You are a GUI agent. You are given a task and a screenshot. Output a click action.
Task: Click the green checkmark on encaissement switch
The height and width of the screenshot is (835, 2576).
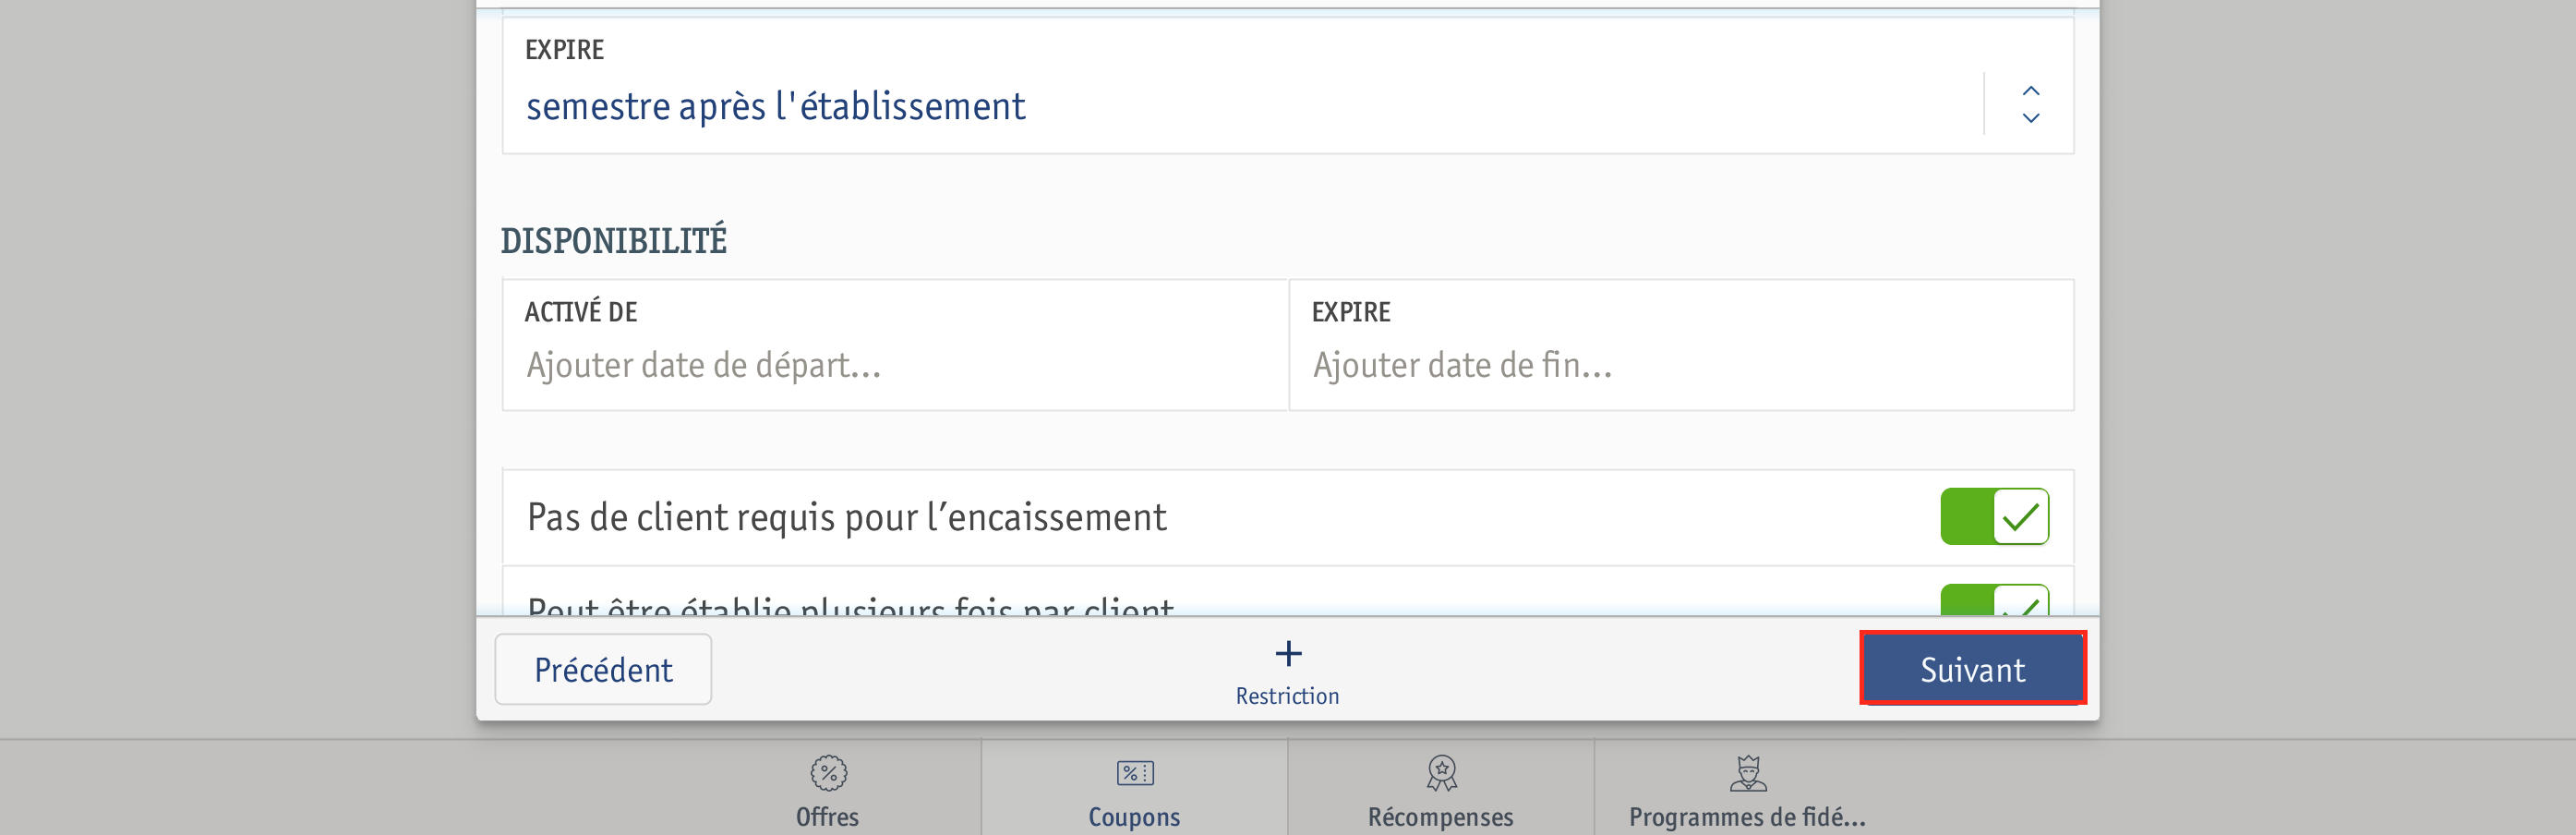[x=2020, y=517]
